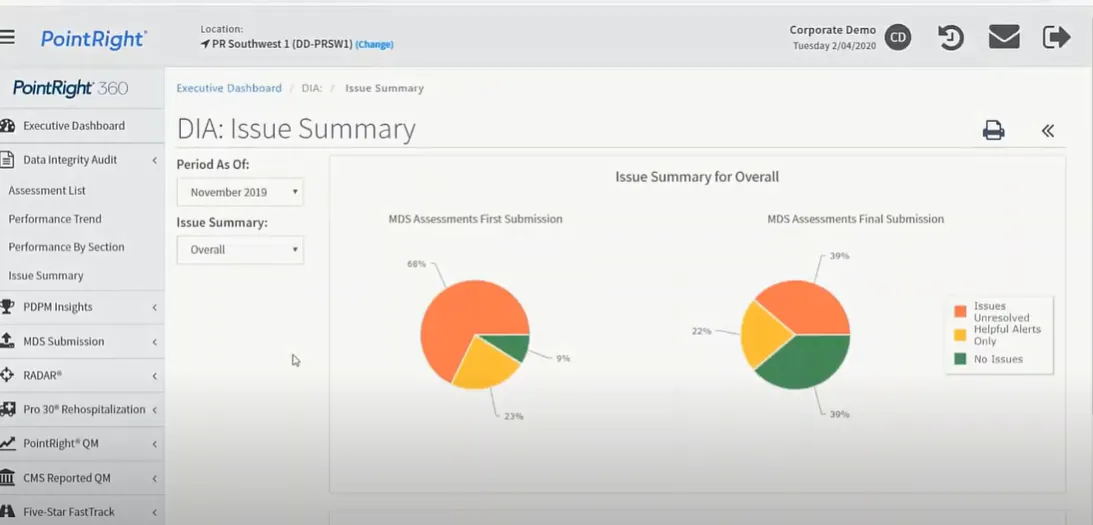The height and width of the screenshot is (525, 1093).
Task: Click the RADAR crosshair icon
Action: click(8, 375)
